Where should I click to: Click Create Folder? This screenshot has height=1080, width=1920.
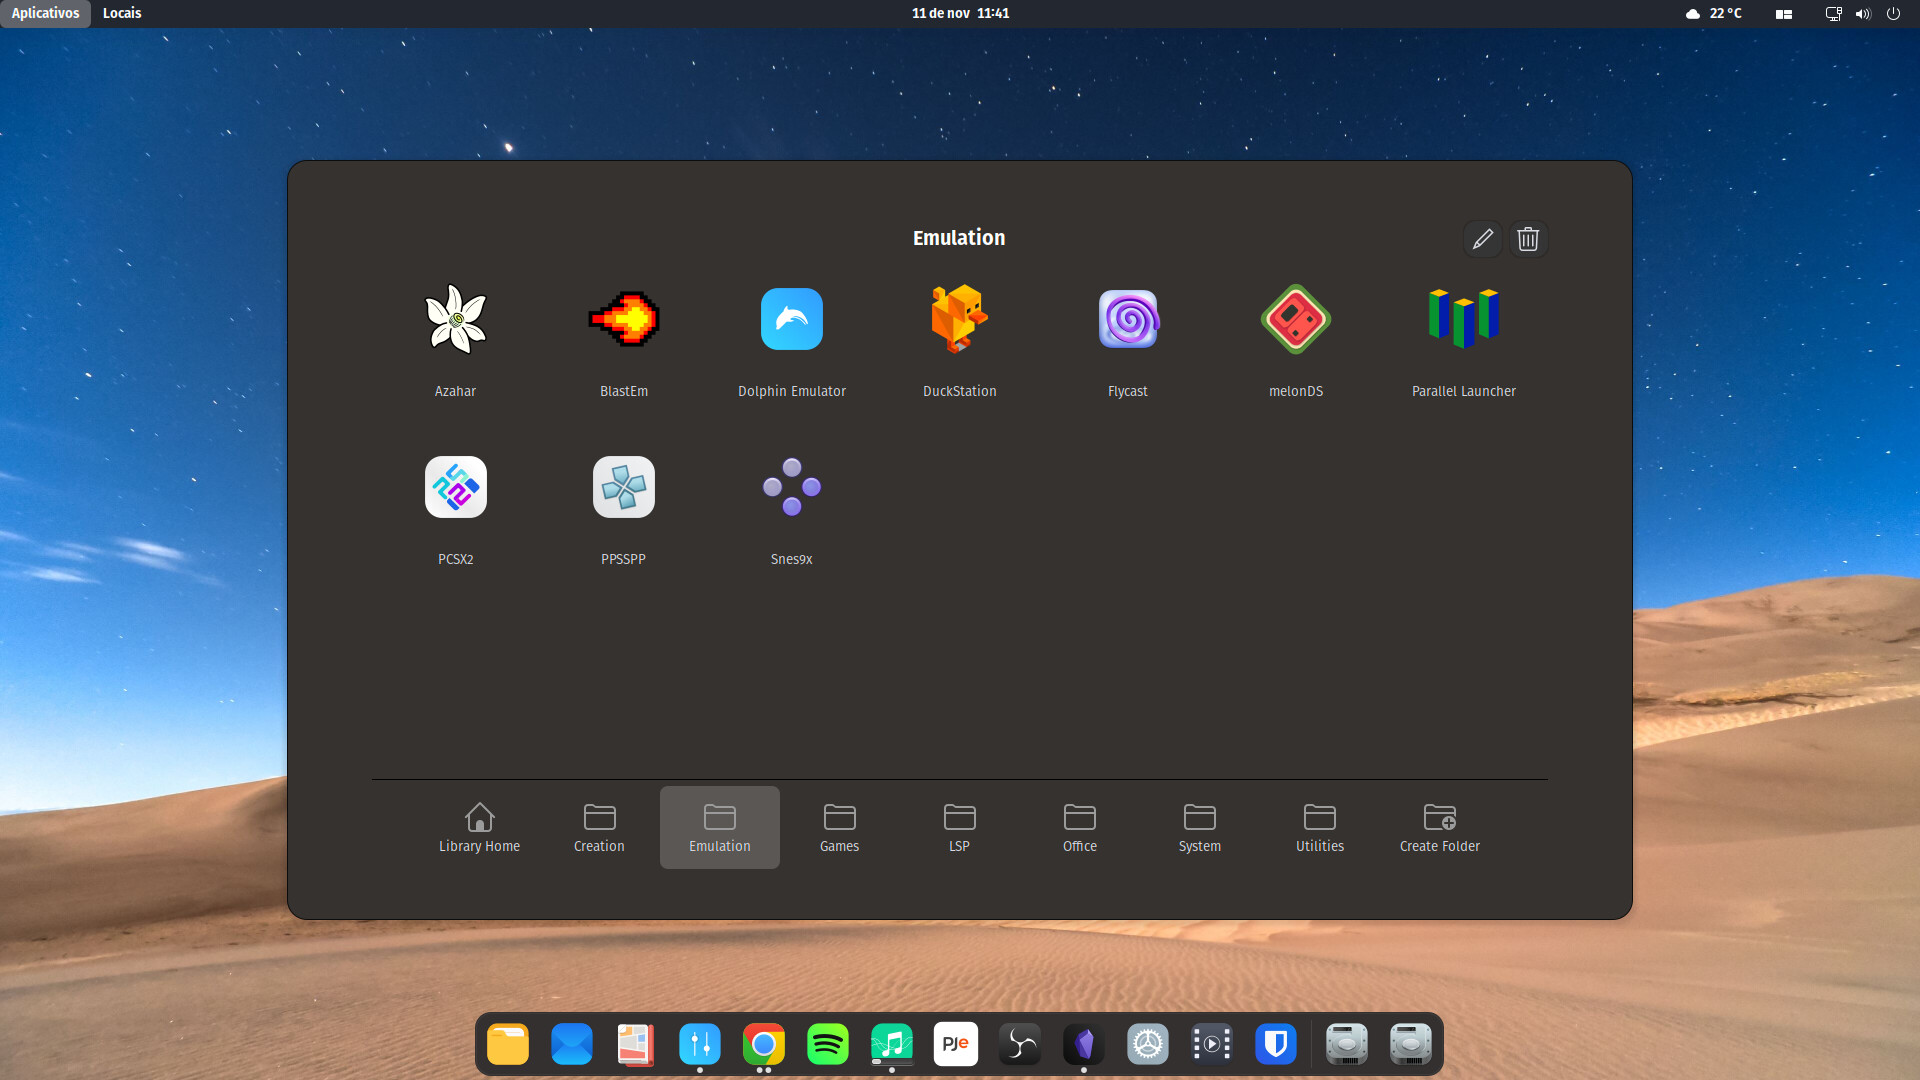(1440, 827)
